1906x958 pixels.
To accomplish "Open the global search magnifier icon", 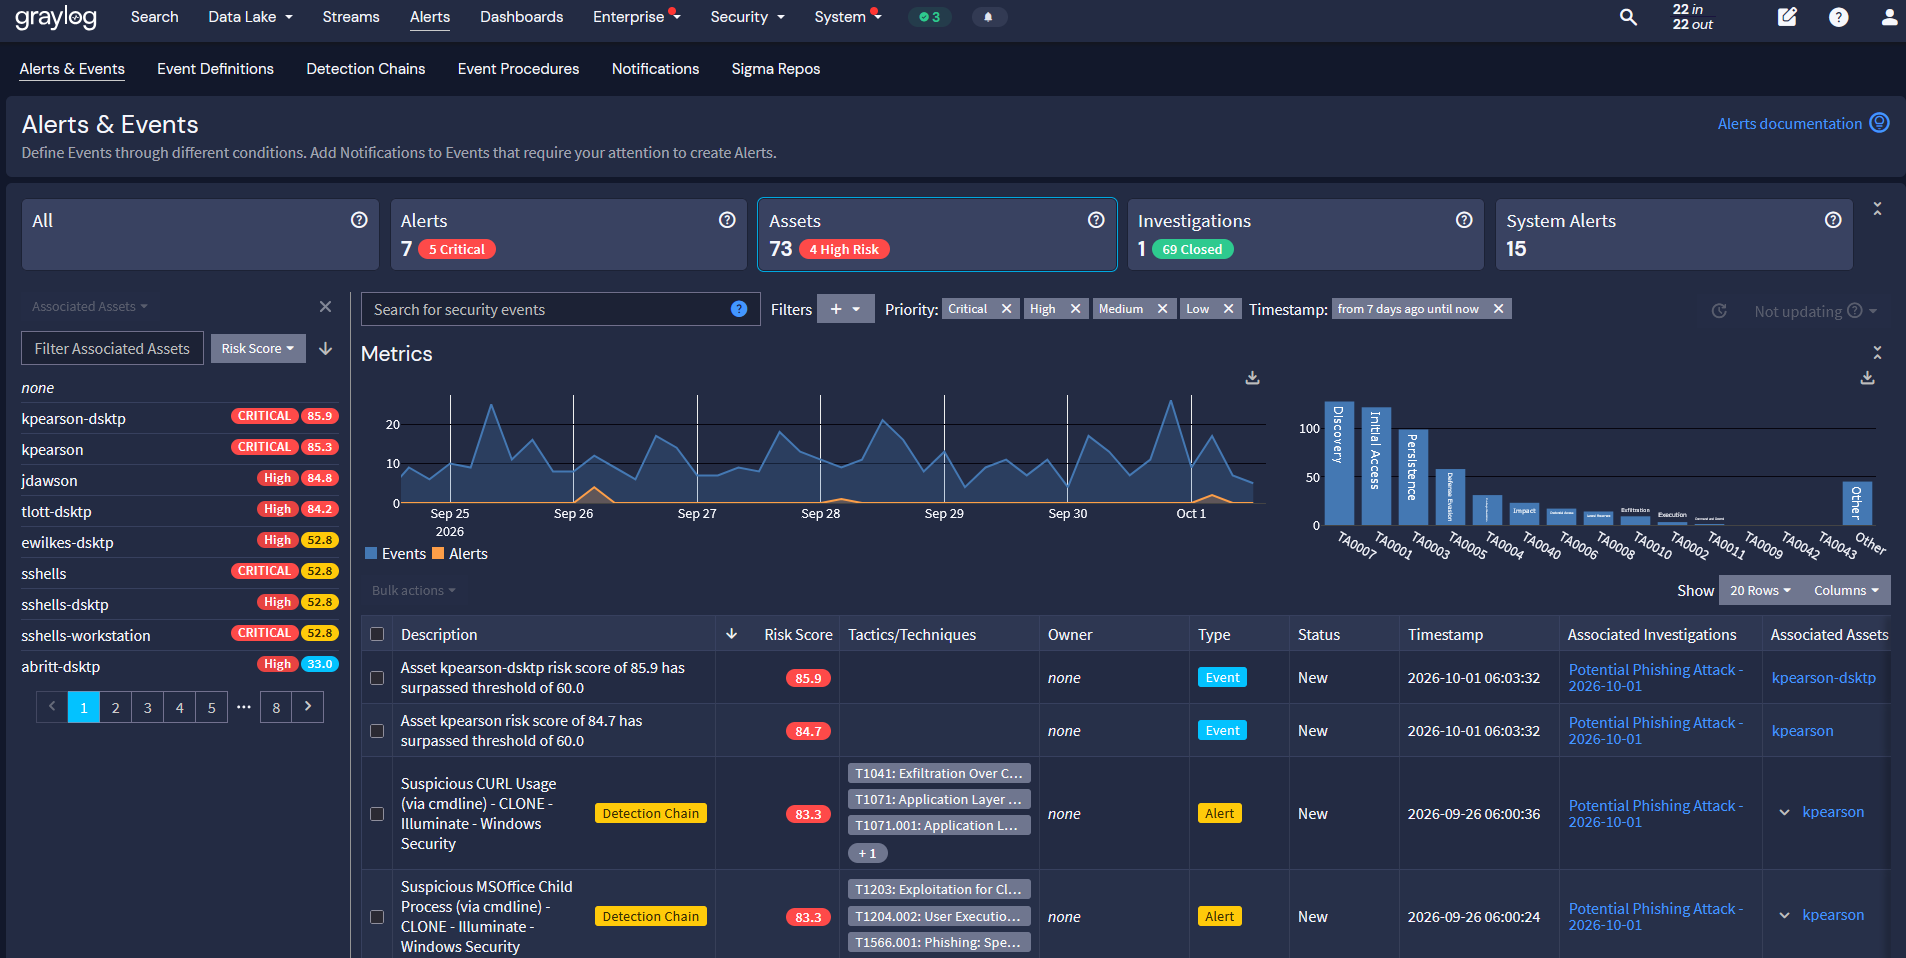I will [x=1628, y=17].
